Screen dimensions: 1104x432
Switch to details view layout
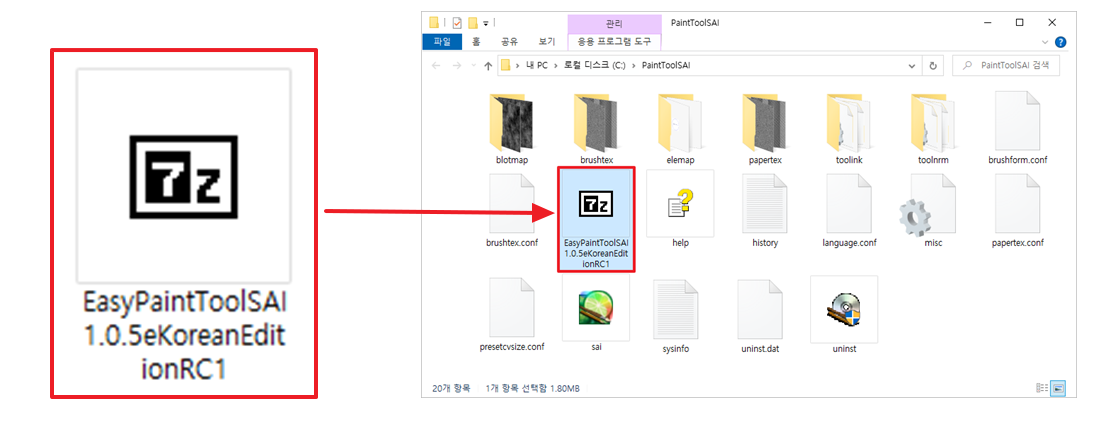click(1042, 388)
